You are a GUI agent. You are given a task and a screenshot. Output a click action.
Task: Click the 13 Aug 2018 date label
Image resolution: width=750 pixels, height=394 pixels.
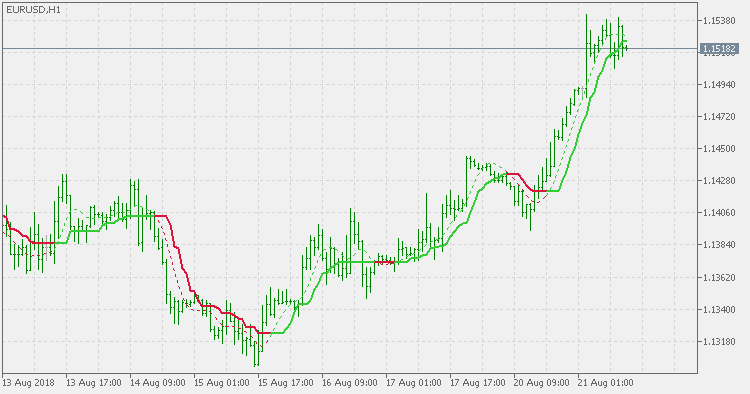tap(28, 383)
